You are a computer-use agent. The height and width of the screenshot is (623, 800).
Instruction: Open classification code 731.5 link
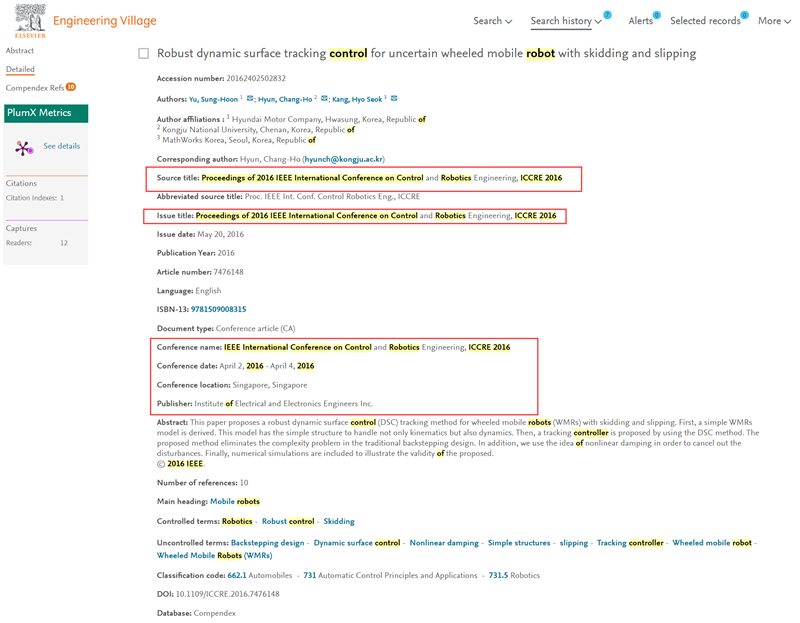pos(498,576)
